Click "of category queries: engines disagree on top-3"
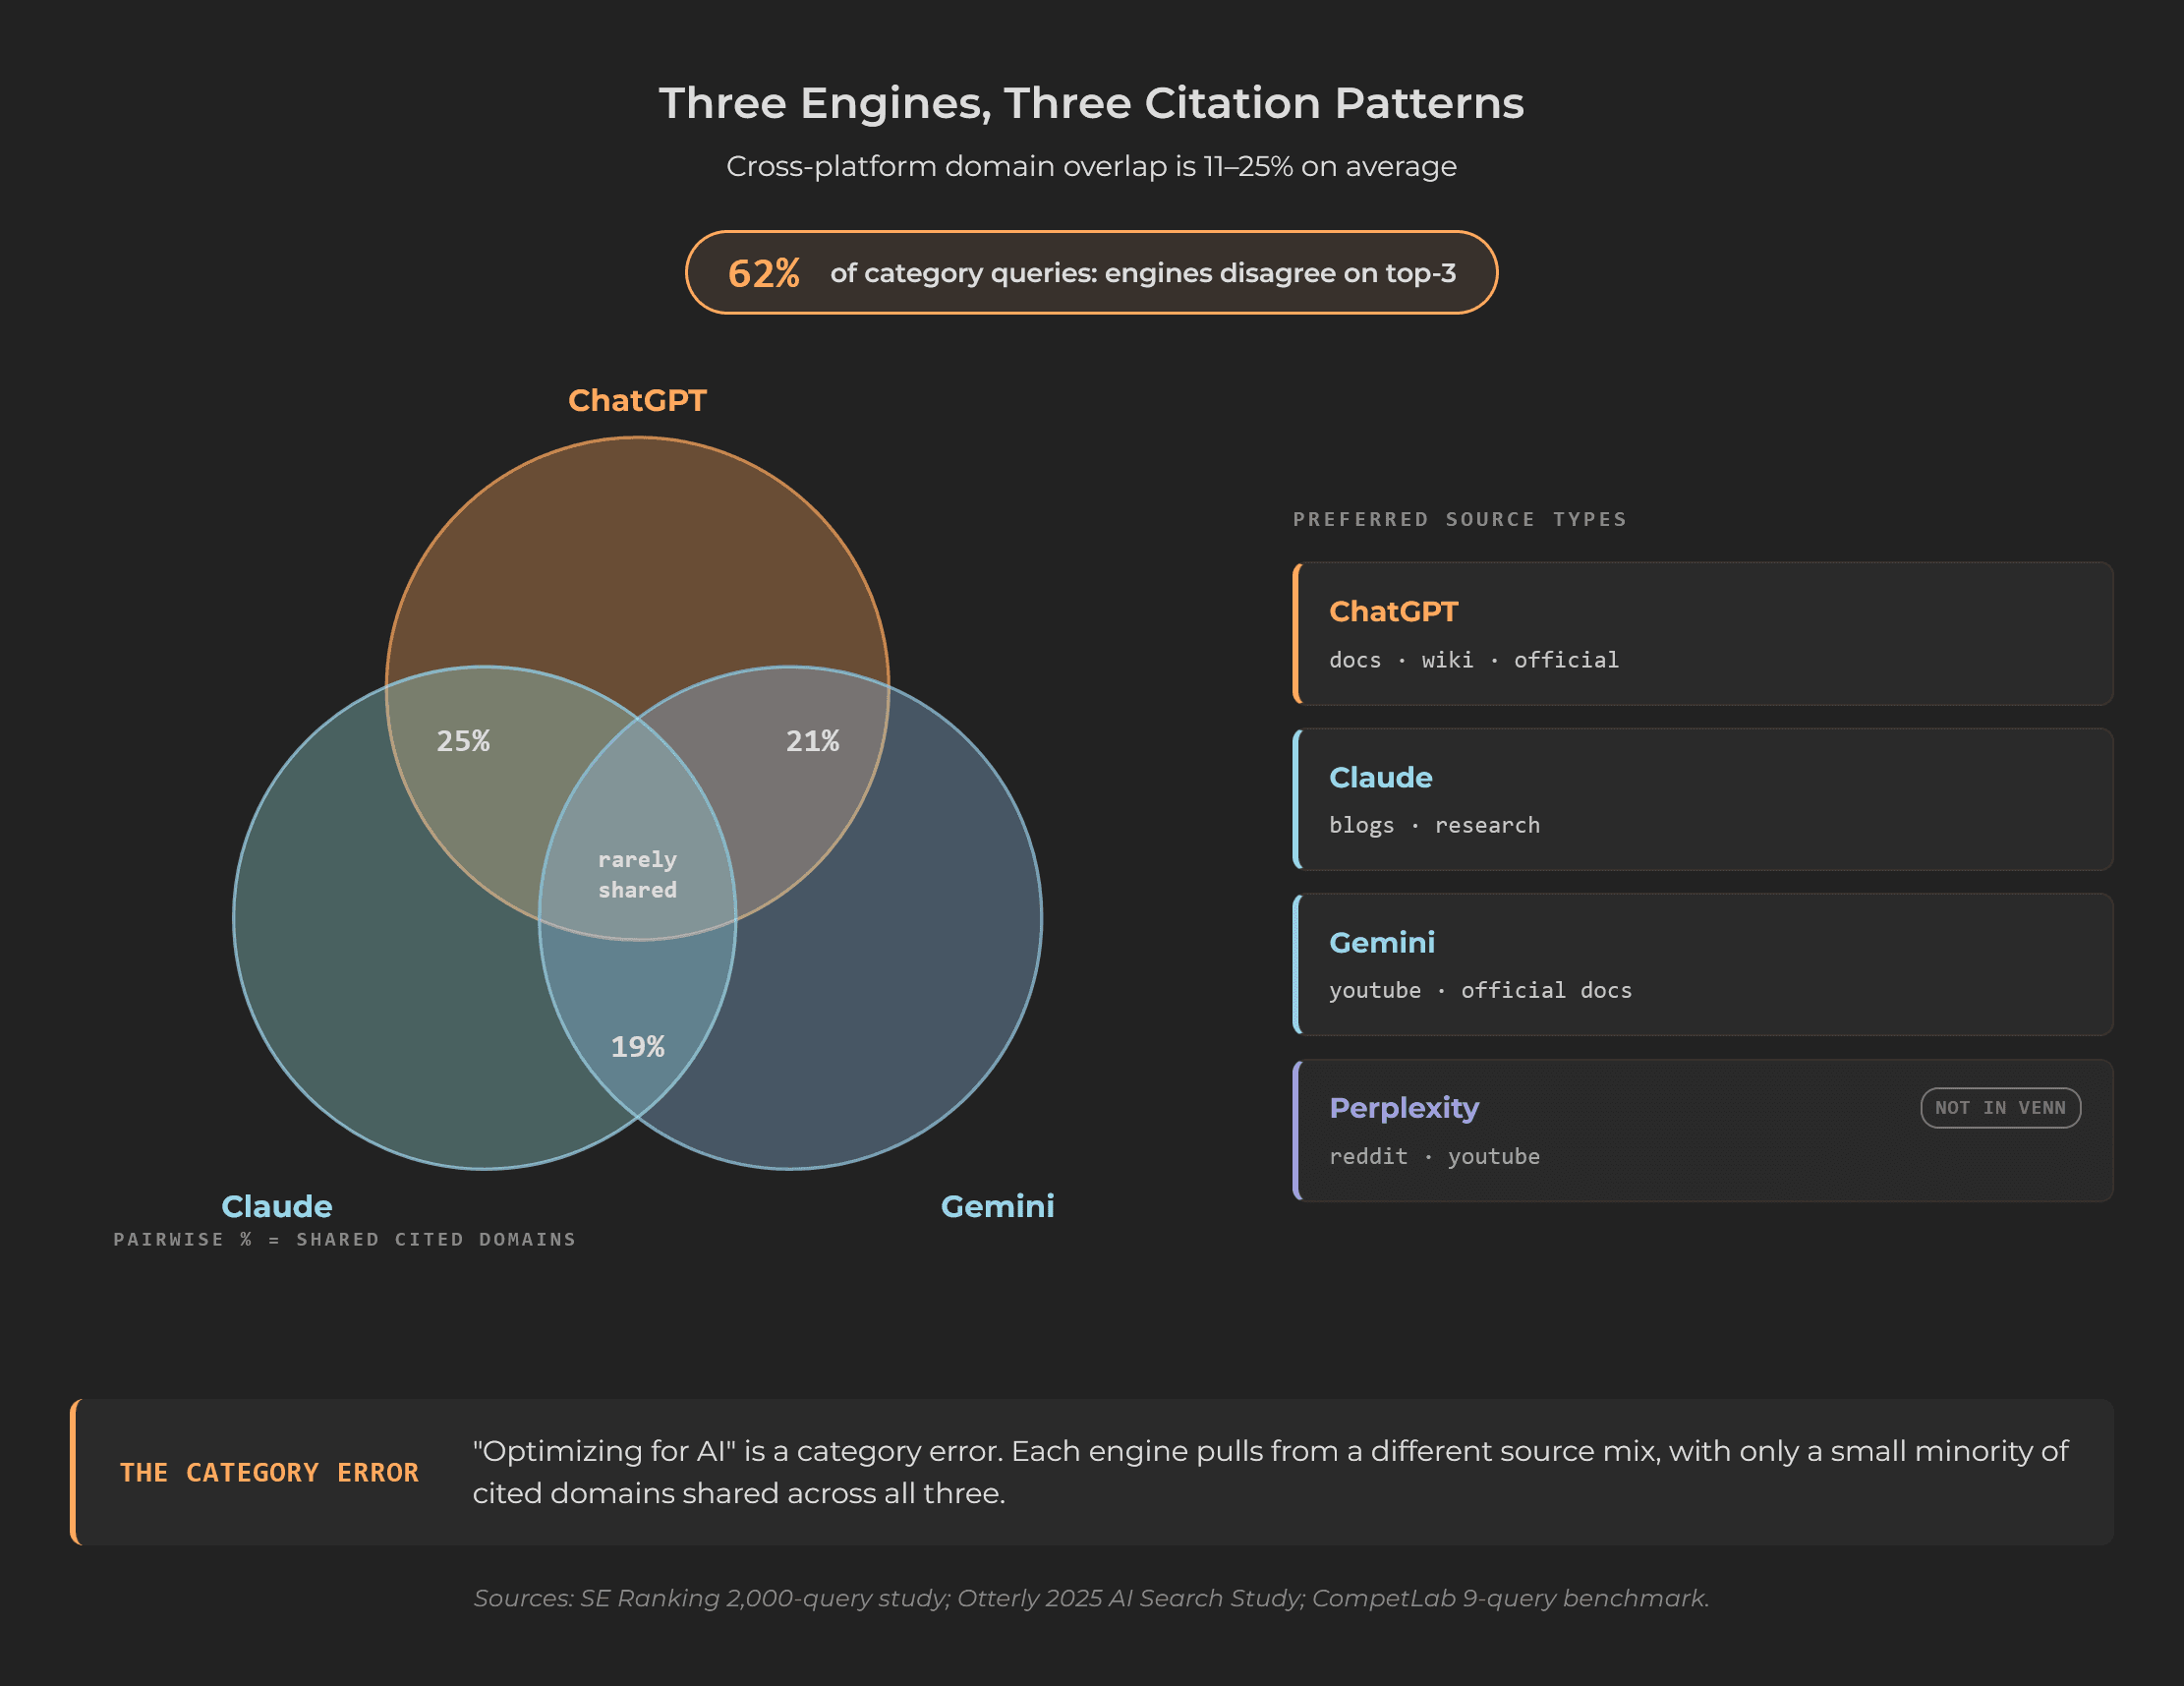The height and width of the screenshot is (1686, 2184). pyautogui.click(x=1143, y=273)
